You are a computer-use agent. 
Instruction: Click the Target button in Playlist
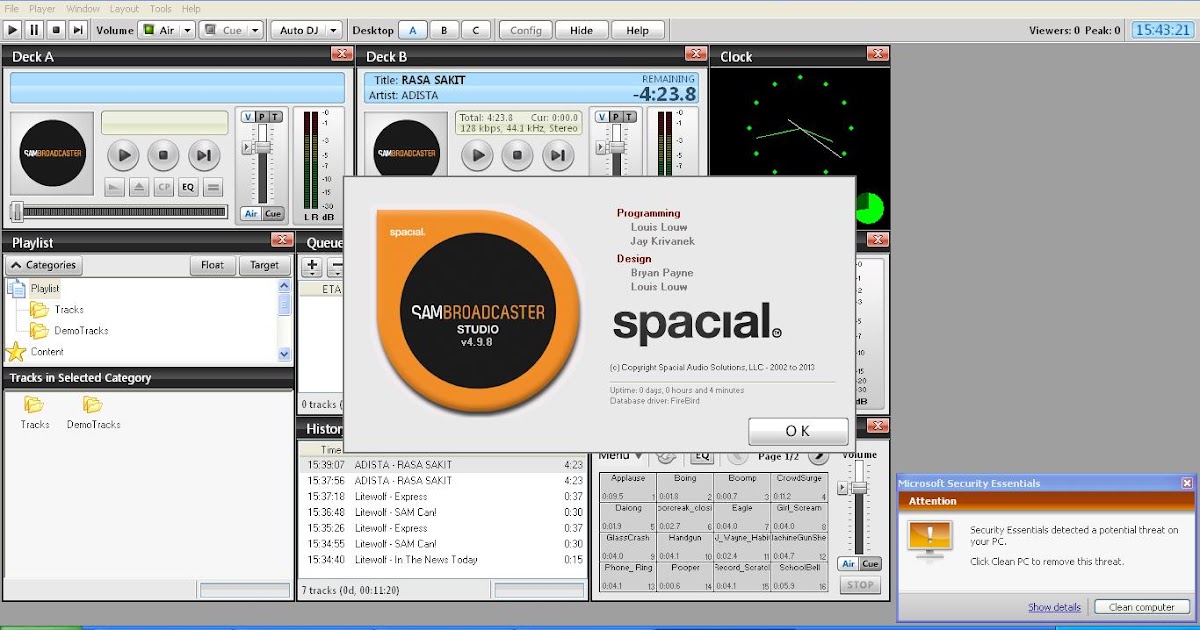pos(265,265)
